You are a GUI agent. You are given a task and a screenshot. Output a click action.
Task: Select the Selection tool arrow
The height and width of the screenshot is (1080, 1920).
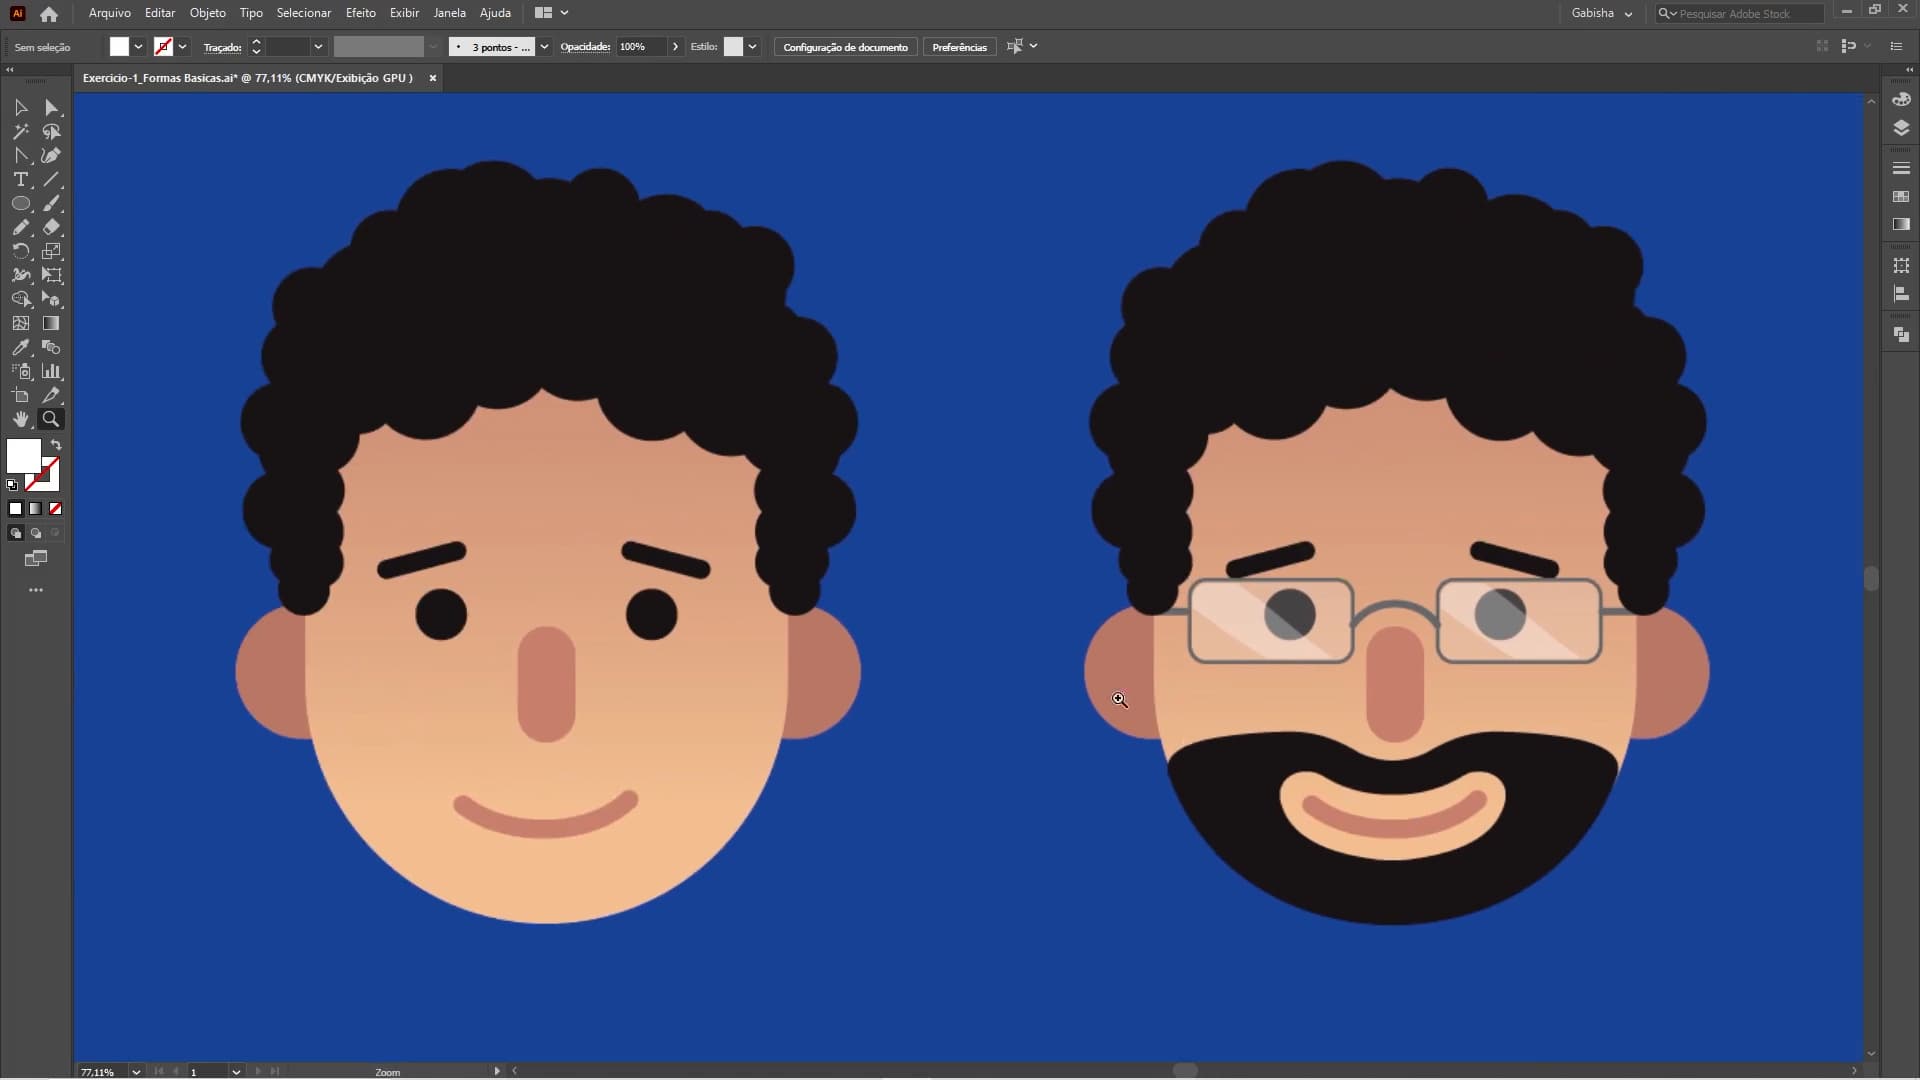(21, 107)
